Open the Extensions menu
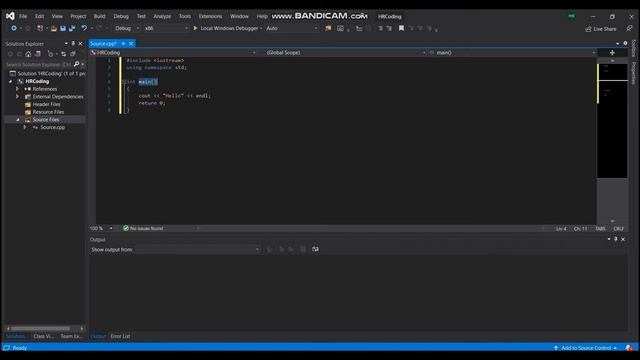 point(210,16)
